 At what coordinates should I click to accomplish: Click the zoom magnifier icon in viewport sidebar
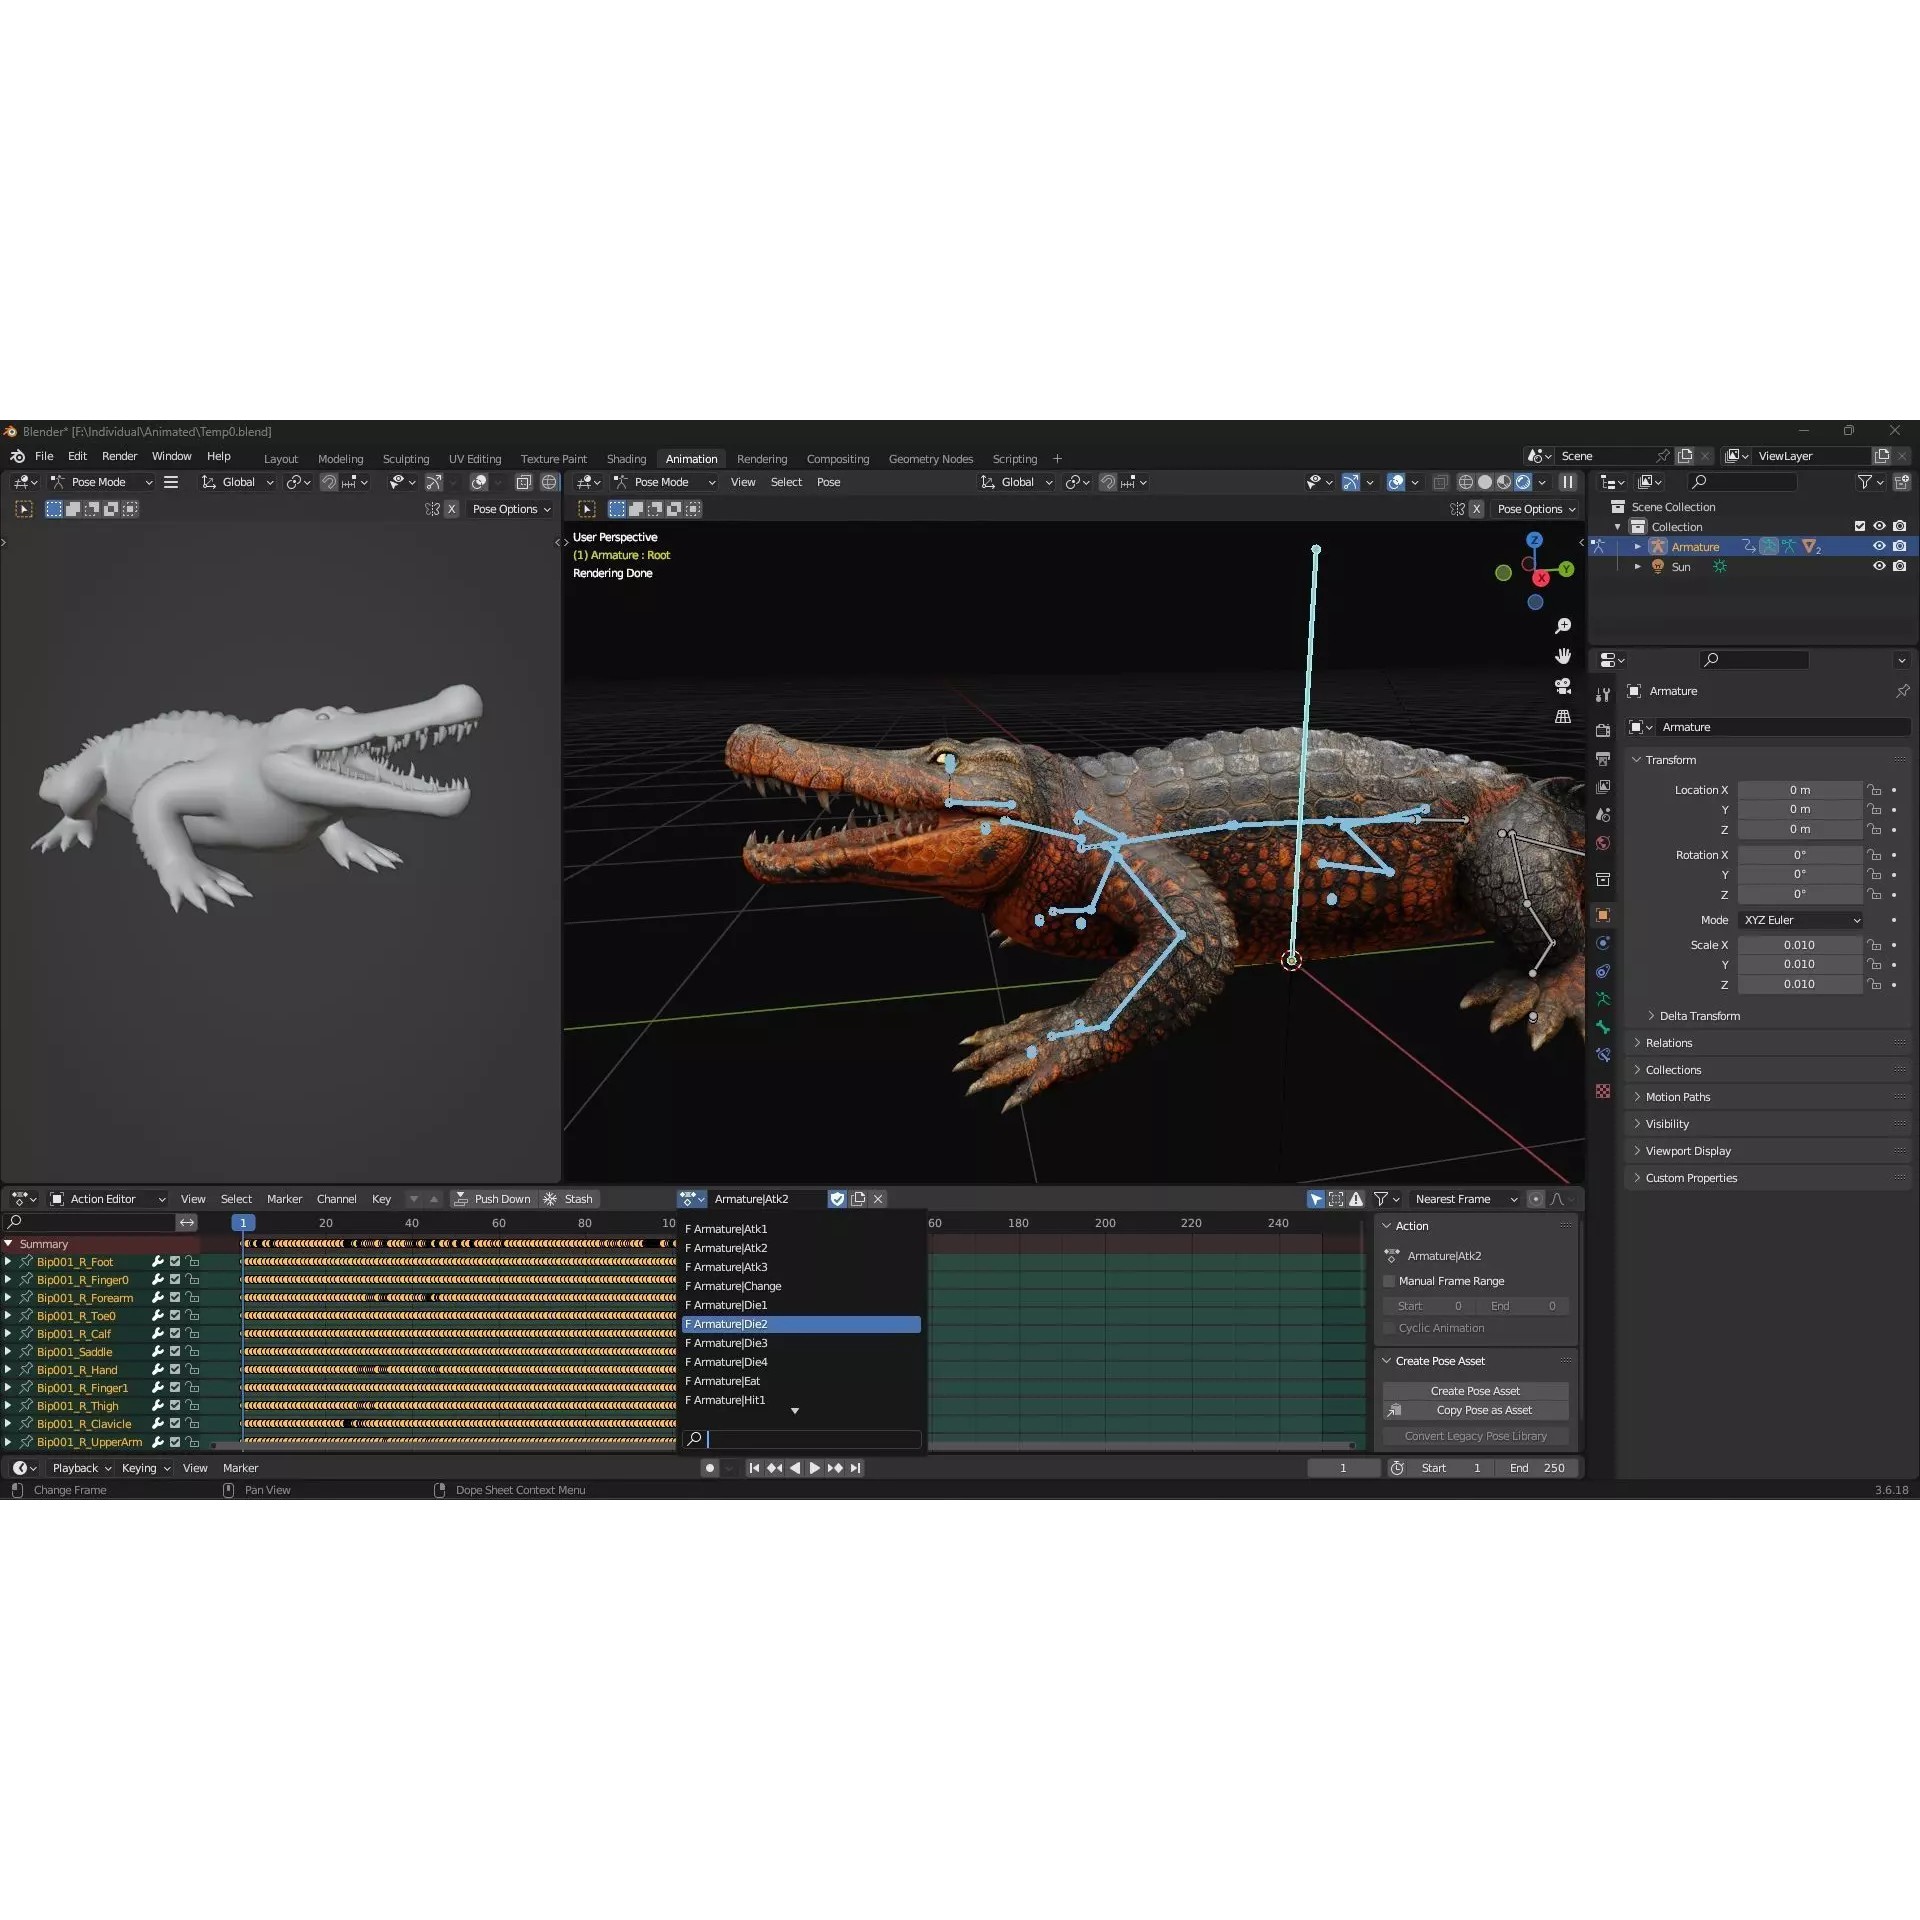[1563, 626]
